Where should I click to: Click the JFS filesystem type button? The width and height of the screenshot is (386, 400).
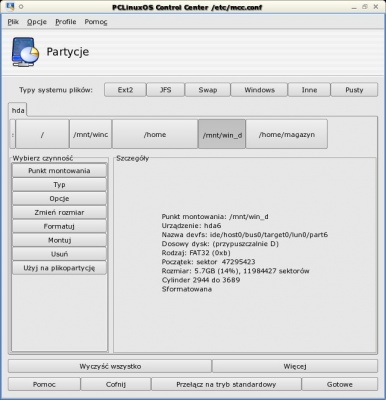(x=166, y=90)
